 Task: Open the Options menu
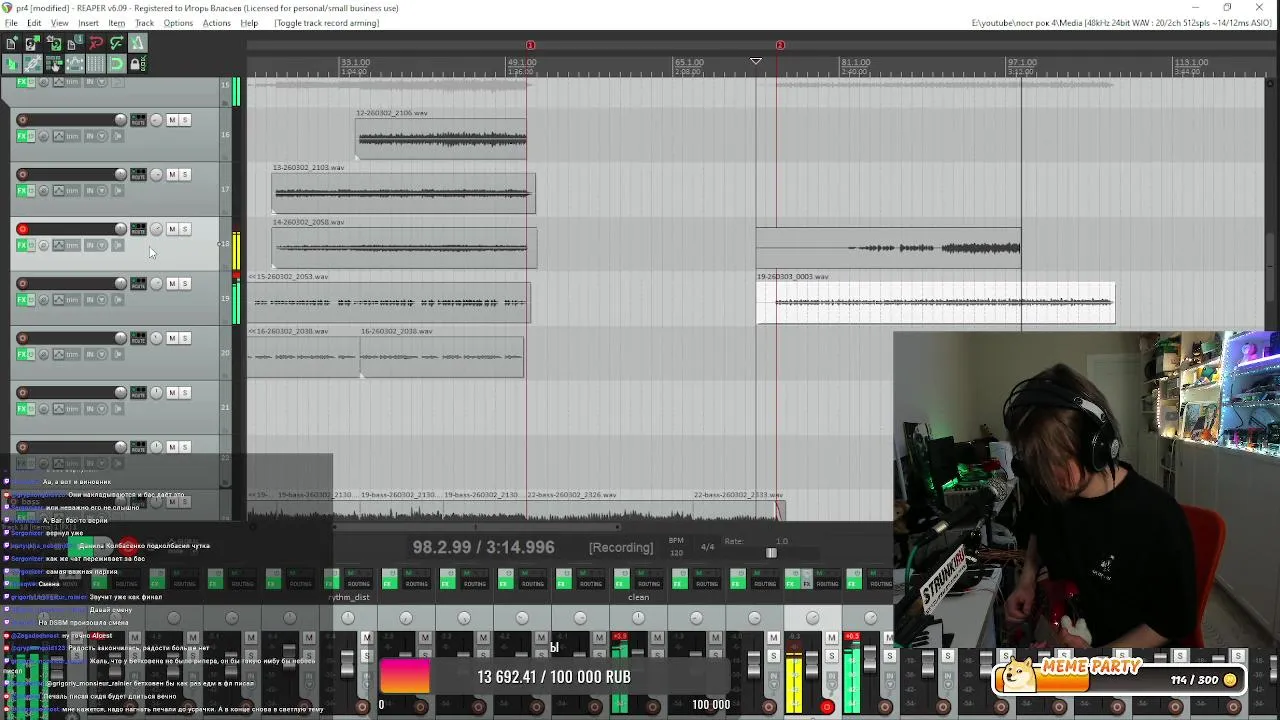pos(178,23)
